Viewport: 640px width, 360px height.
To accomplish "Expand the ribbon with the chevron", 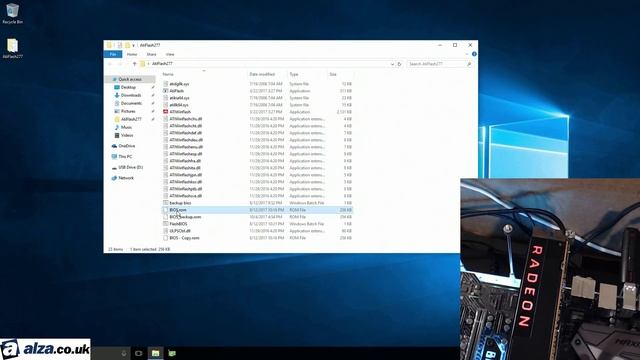I will (x=467, y=54).
